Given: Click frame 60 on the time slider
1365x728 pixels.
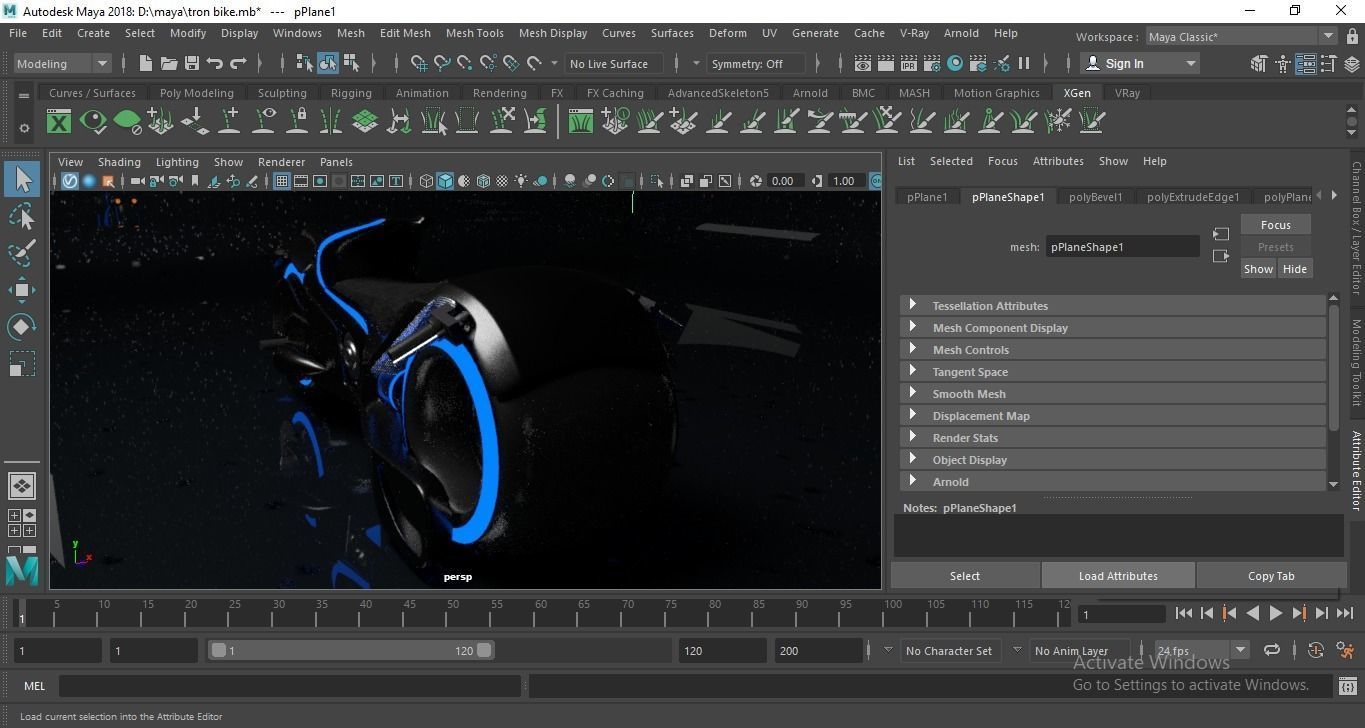Looking at the screenshot, I should click(x=541, y=614).
